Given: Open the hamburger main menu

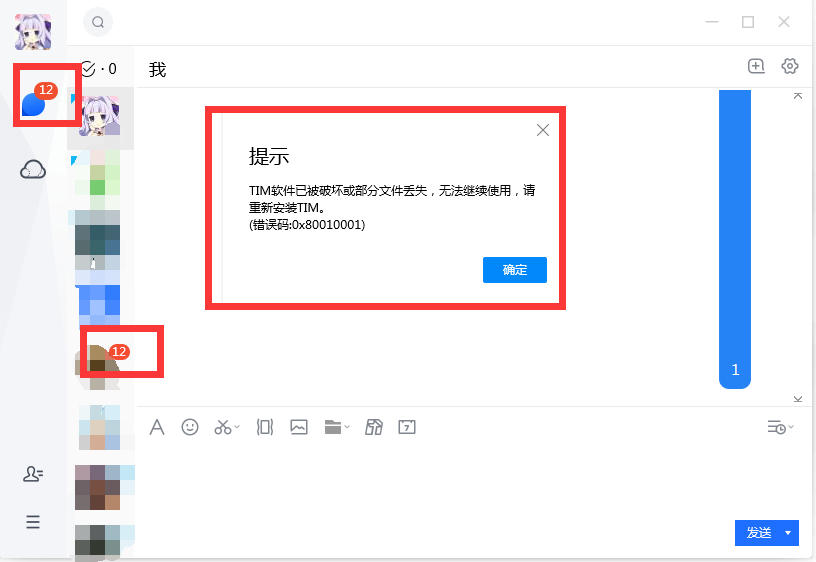Looking at the screenshot, I should (x=33, y=521).
